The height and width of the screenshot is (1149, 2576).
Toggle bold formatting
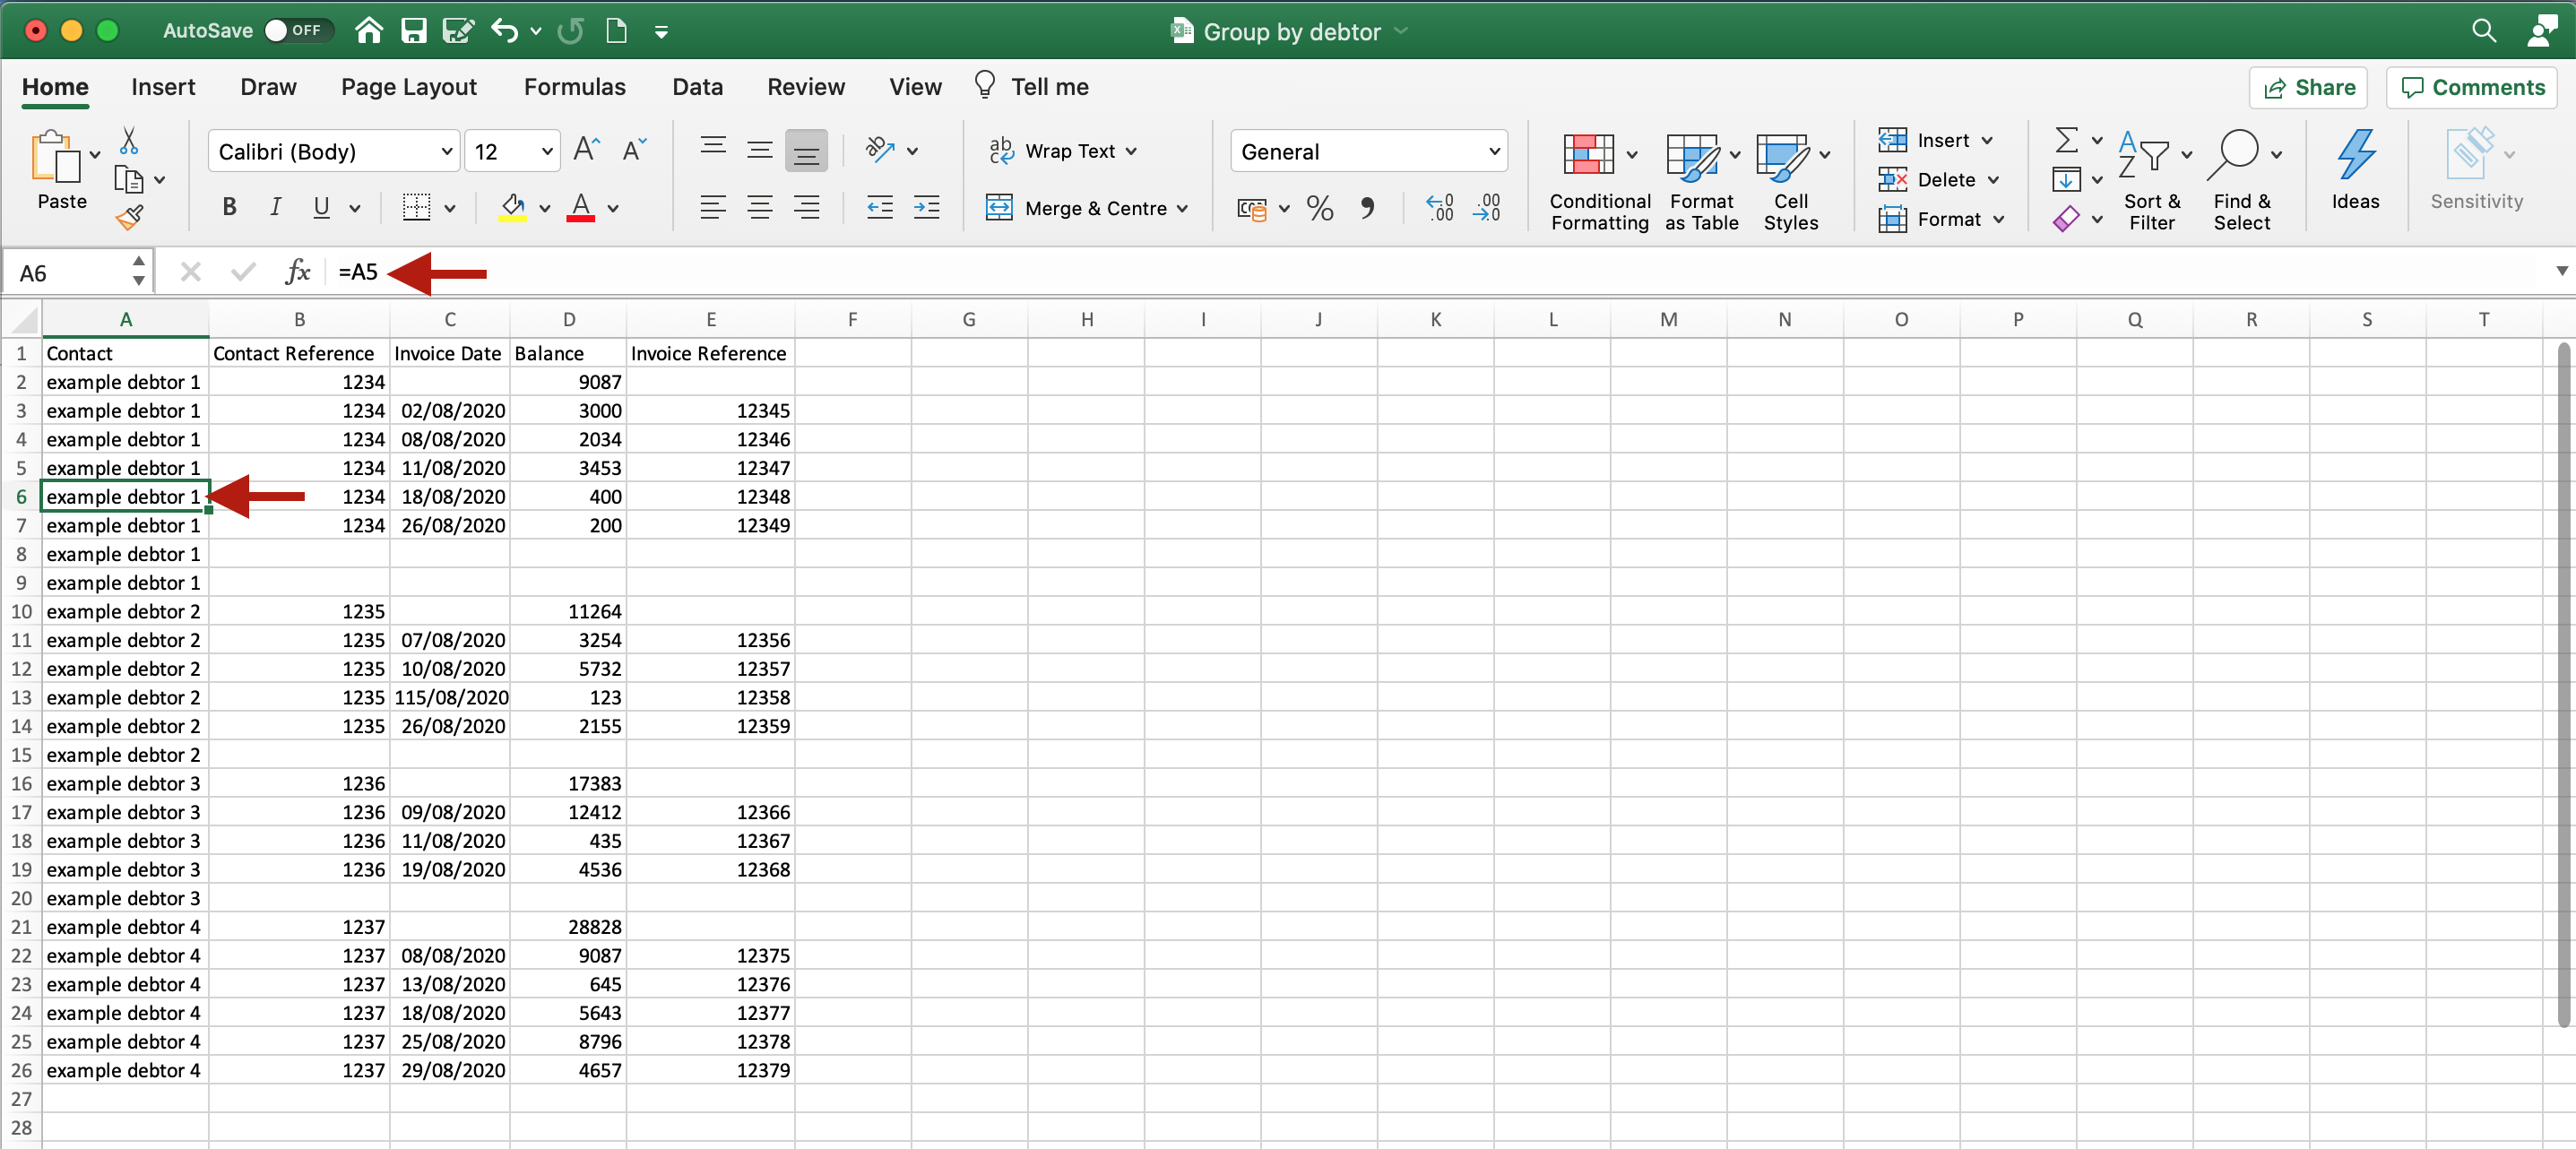coord(230,208)
